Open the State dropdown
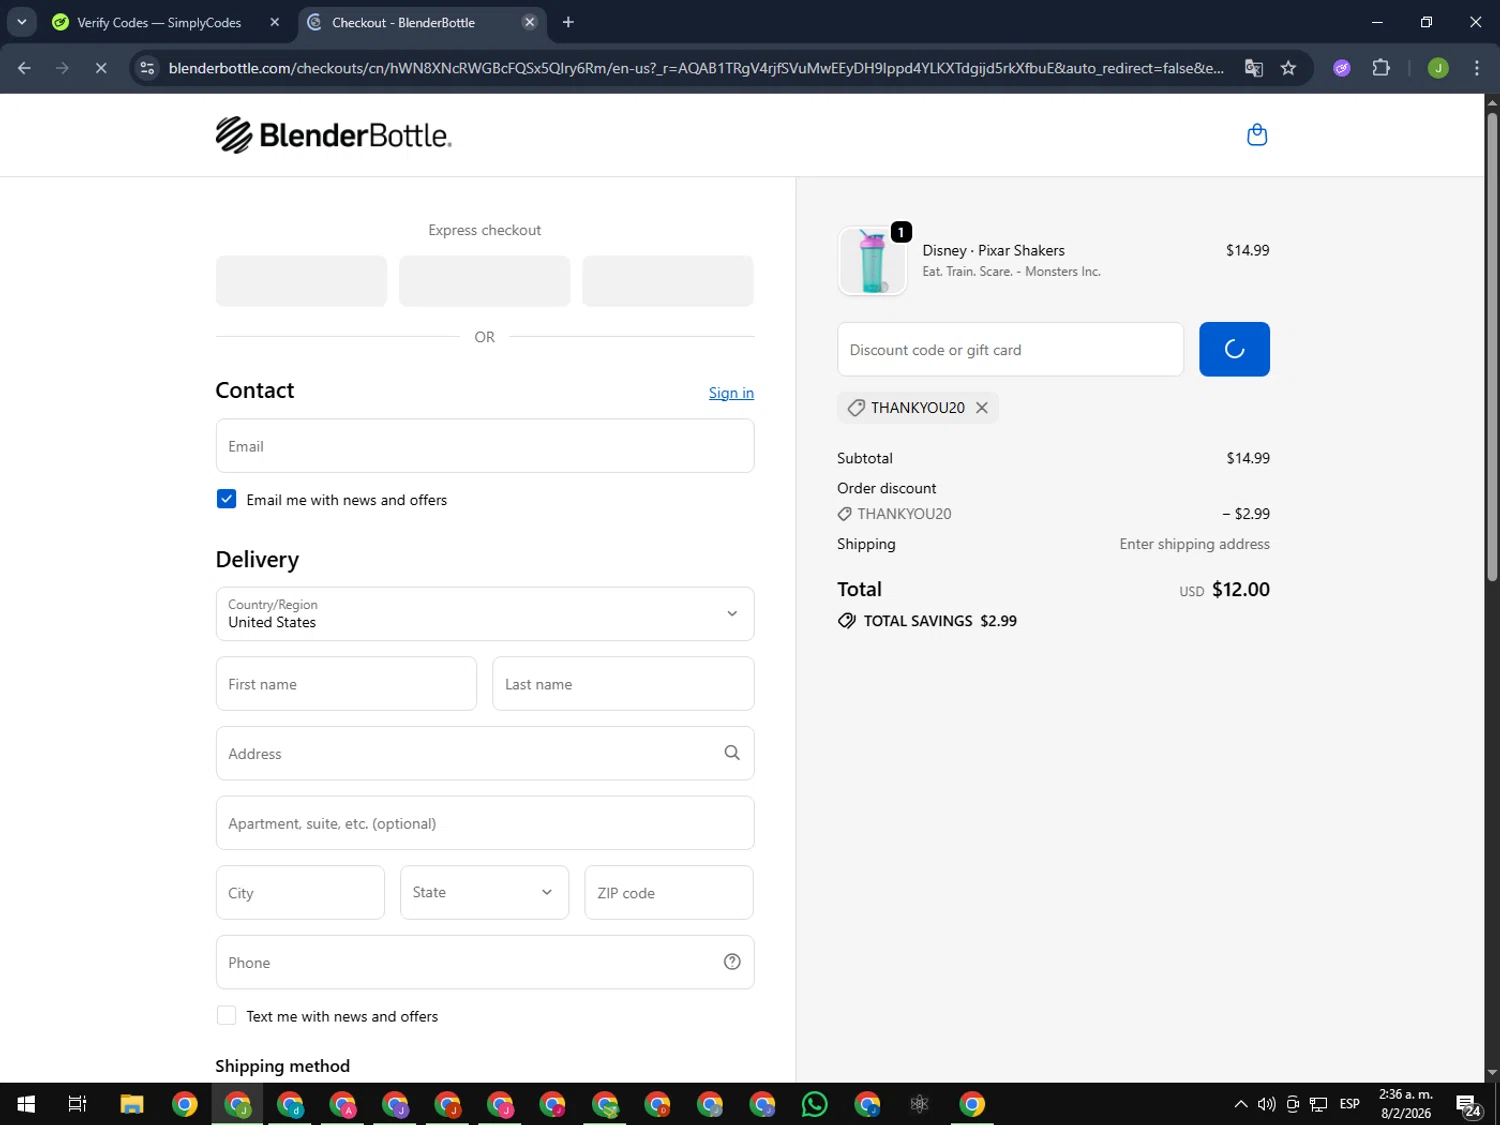Image resolution: width=1500 pixels, height=1125 pixels. (484, 892)
